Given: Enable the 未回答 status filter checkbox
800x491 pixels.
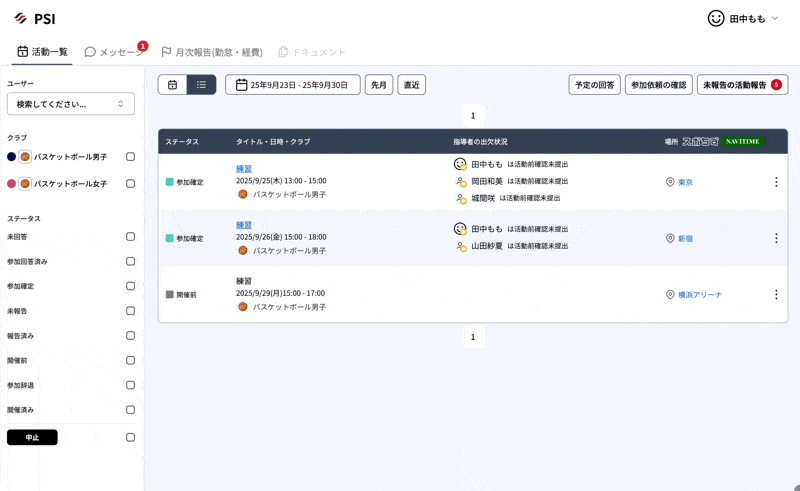Looking at the screenshot, I should [x=130, y=237].
